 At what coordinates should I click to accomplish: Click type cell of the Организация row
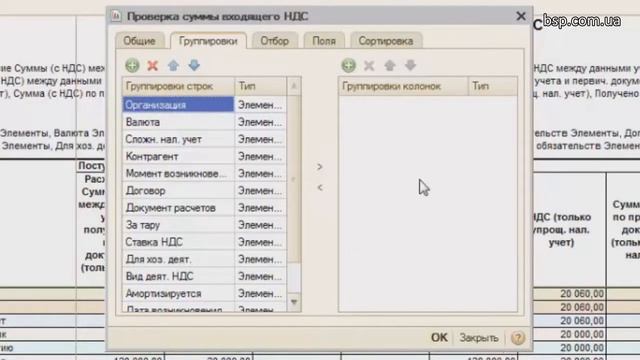click(261, 105)
